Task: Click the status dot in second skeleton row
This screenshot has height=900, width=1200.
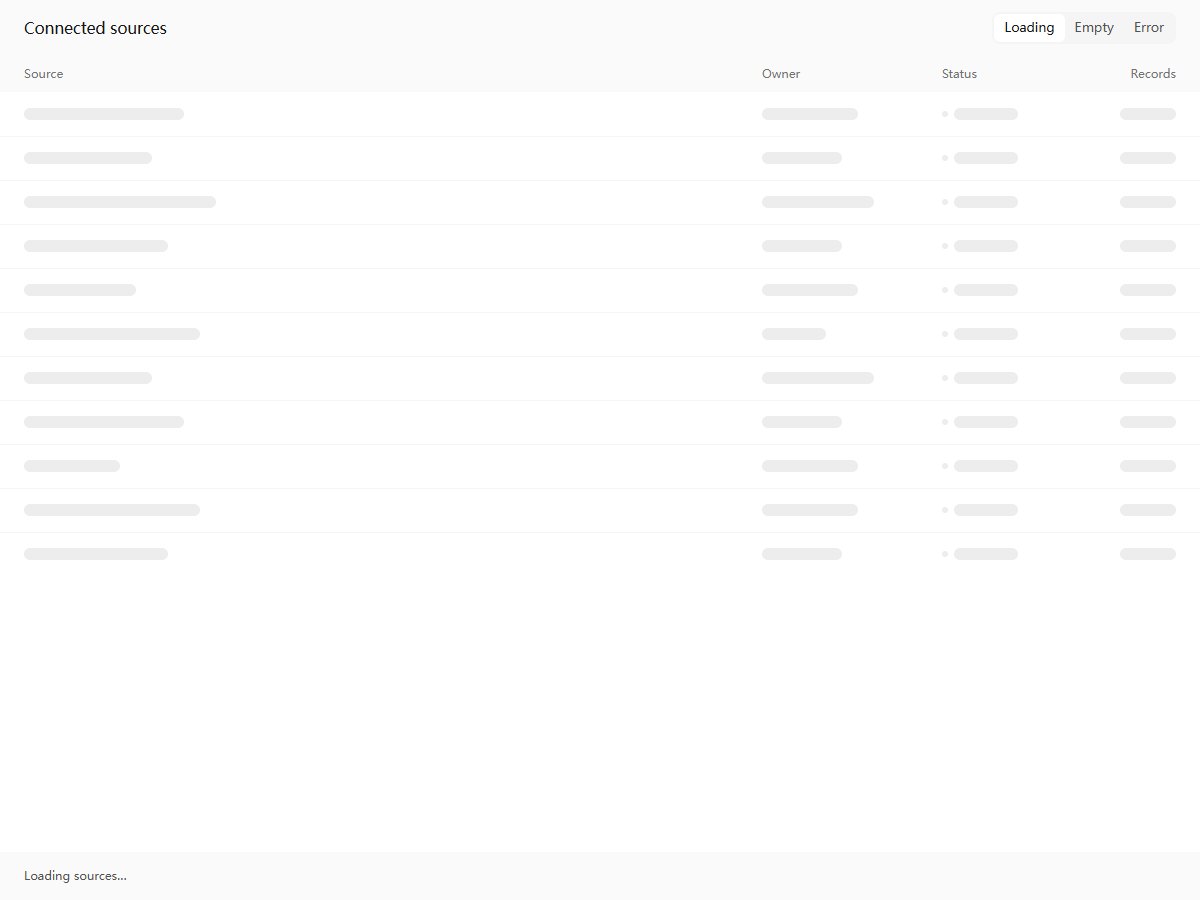Action: [x=945, y=158]
